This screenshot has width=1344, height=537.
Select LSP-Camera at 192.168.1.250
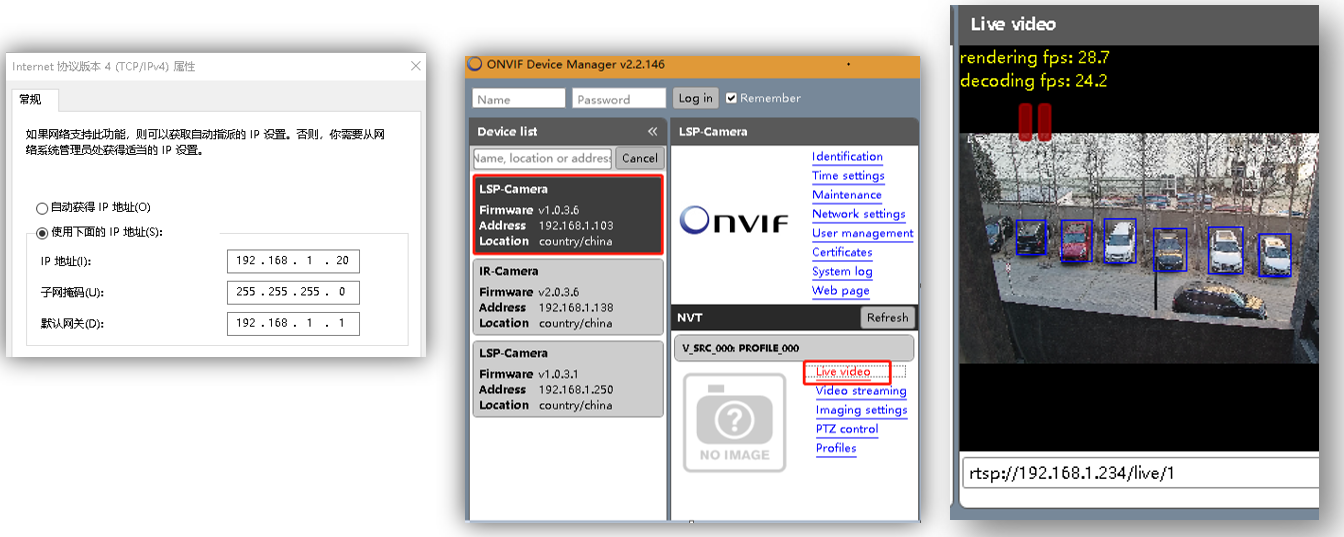tap(567, 379)
